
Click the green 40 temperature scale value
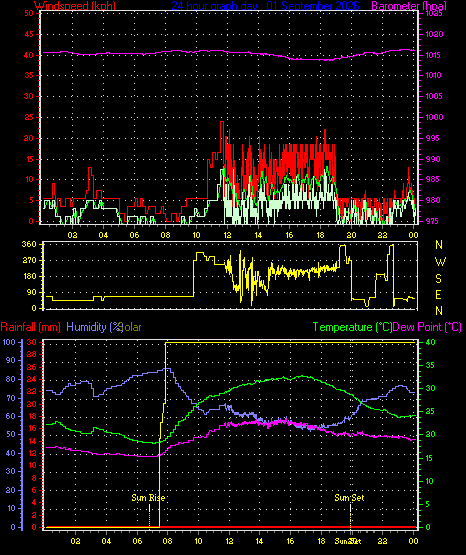pyautogui.click(x=430, y=342)
